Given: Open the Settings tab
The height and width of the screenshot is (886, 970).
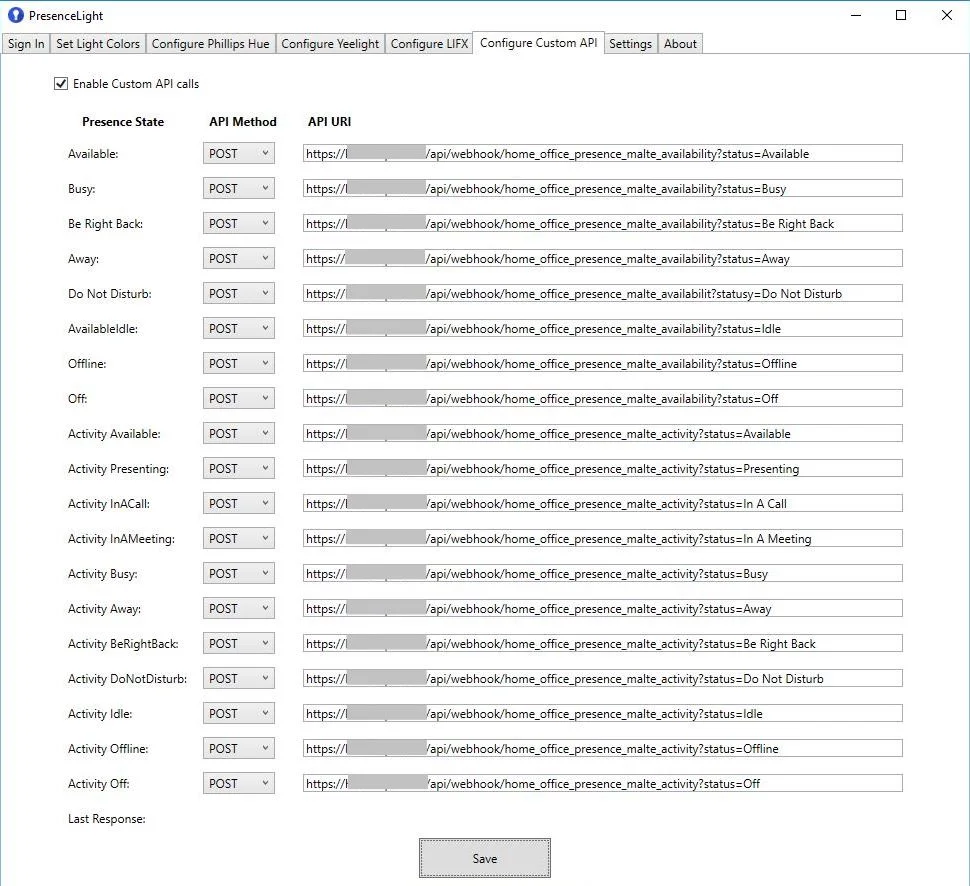Looking at the screenshot, I should coord(630,44).
